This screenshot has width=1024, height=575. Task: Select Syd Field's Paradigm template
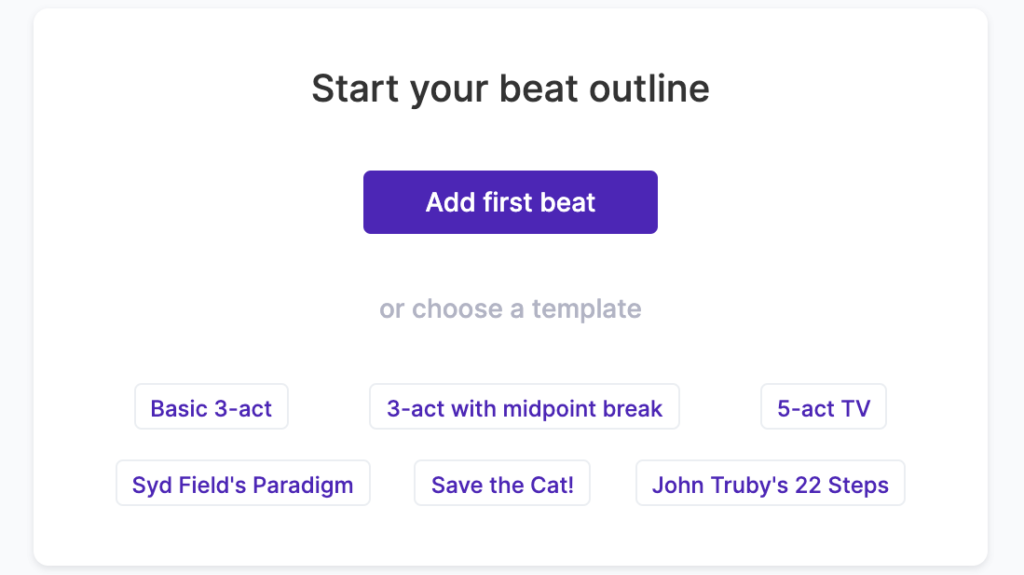pyautogui.click(x=243, y=483)
